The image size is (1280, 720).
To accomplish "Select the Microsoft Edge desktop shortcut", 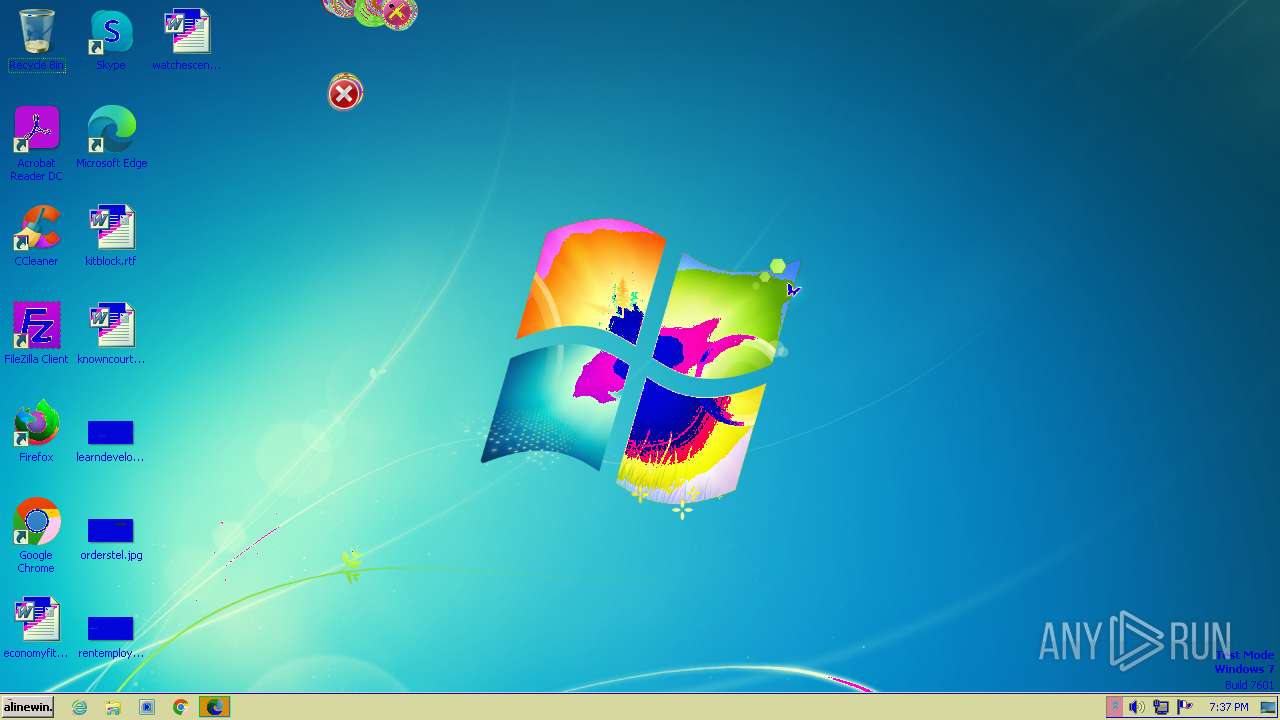I will tap(111, 138).
